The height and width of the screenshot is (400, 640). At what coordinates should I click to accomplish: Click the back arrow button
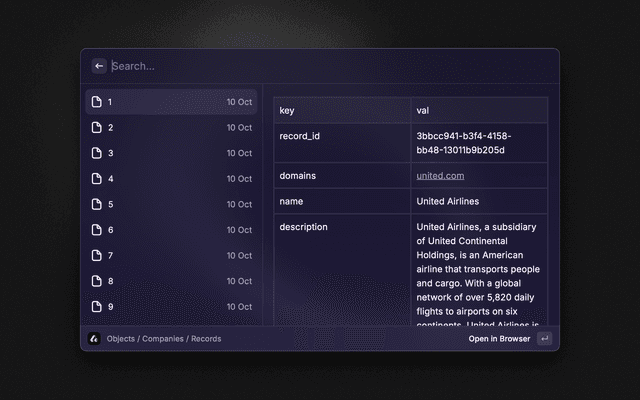[99, 66]
